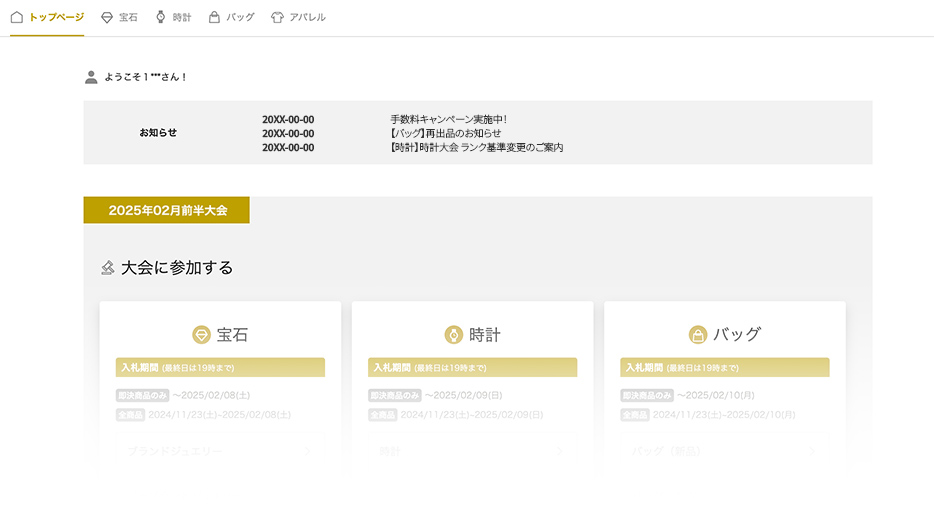Screen dimensions: 934x532
Task: Click the gold jewelry icon on 宝石 card
Action: (201, 335)
